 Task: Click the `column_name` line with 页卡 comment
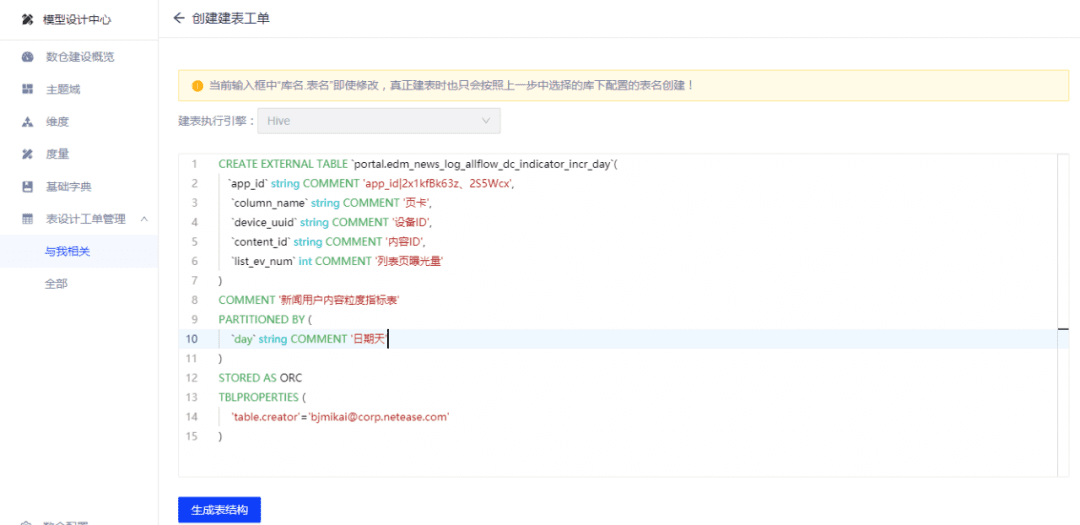tap(331, 203)
